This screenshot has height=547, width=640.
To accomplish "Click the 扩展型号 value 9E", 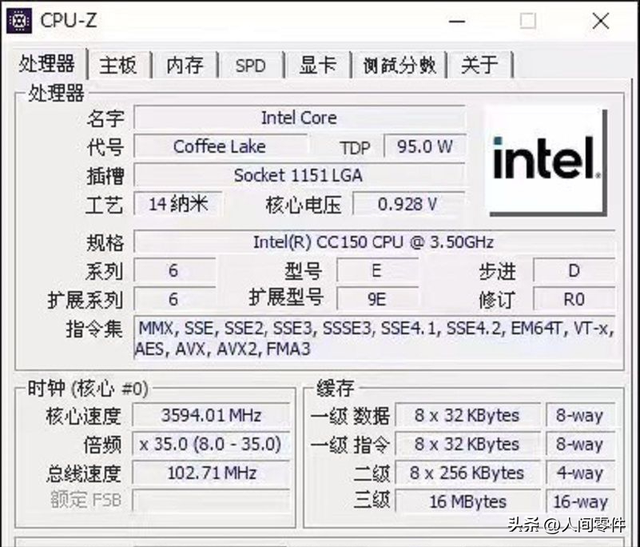I will coord(378,299).
